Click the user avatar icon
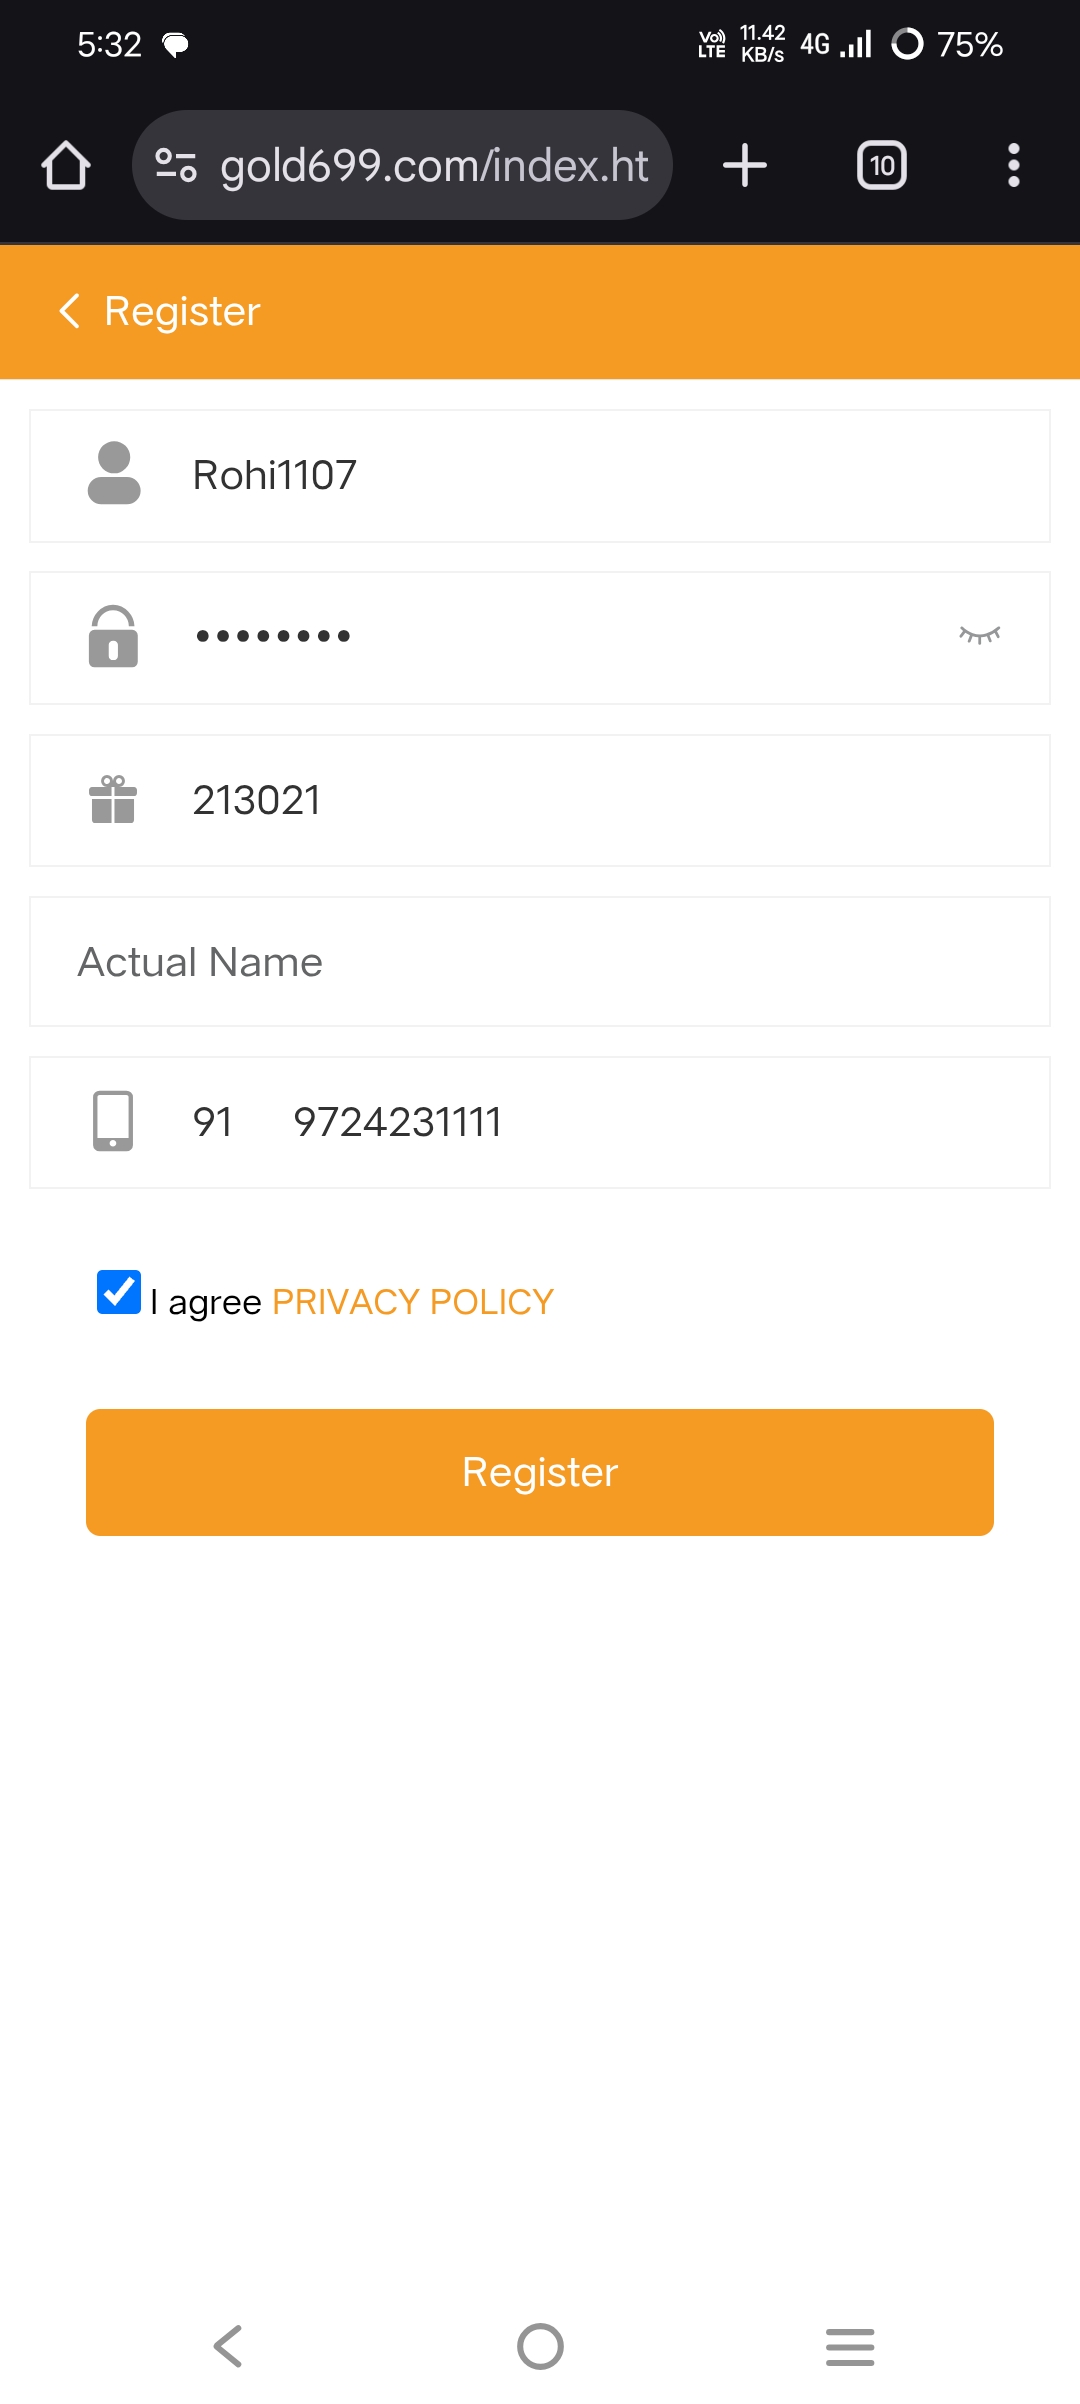 (x=114, y=474)
